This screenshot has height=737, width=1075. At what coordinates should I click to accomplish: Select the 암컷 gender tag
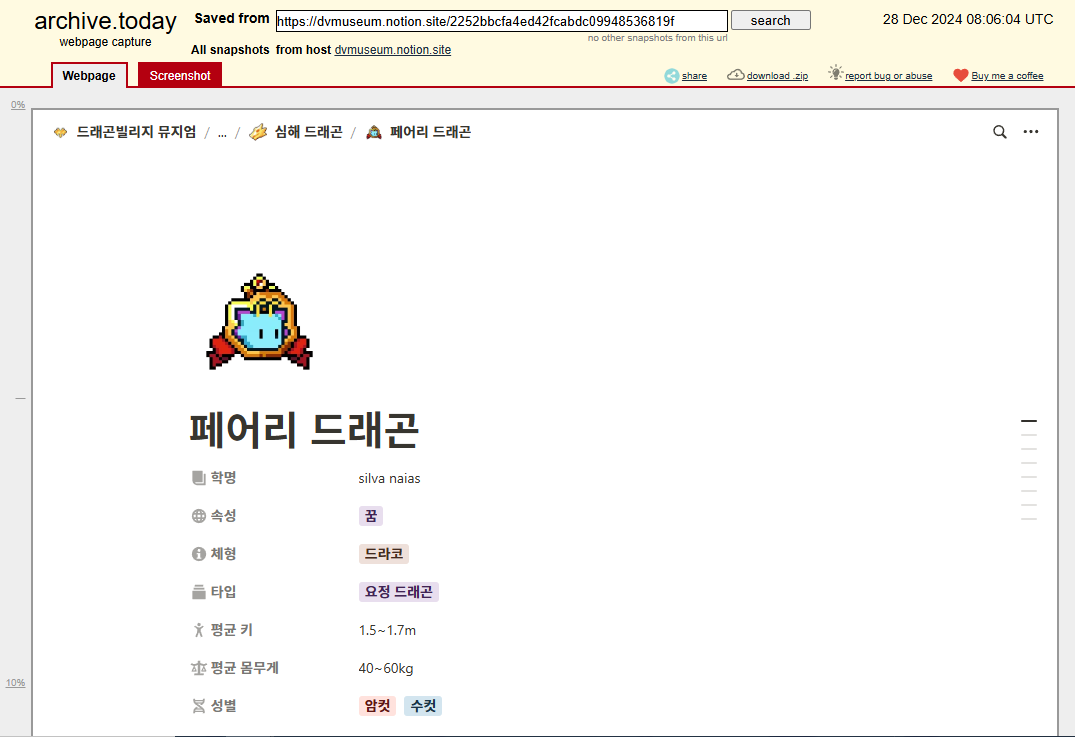[377, 706]
